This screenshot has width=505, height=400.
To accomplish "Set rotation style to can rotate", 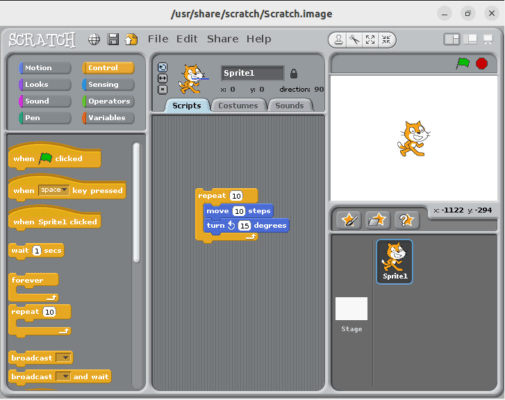I will pyautogui.click(x=163, y=67).
